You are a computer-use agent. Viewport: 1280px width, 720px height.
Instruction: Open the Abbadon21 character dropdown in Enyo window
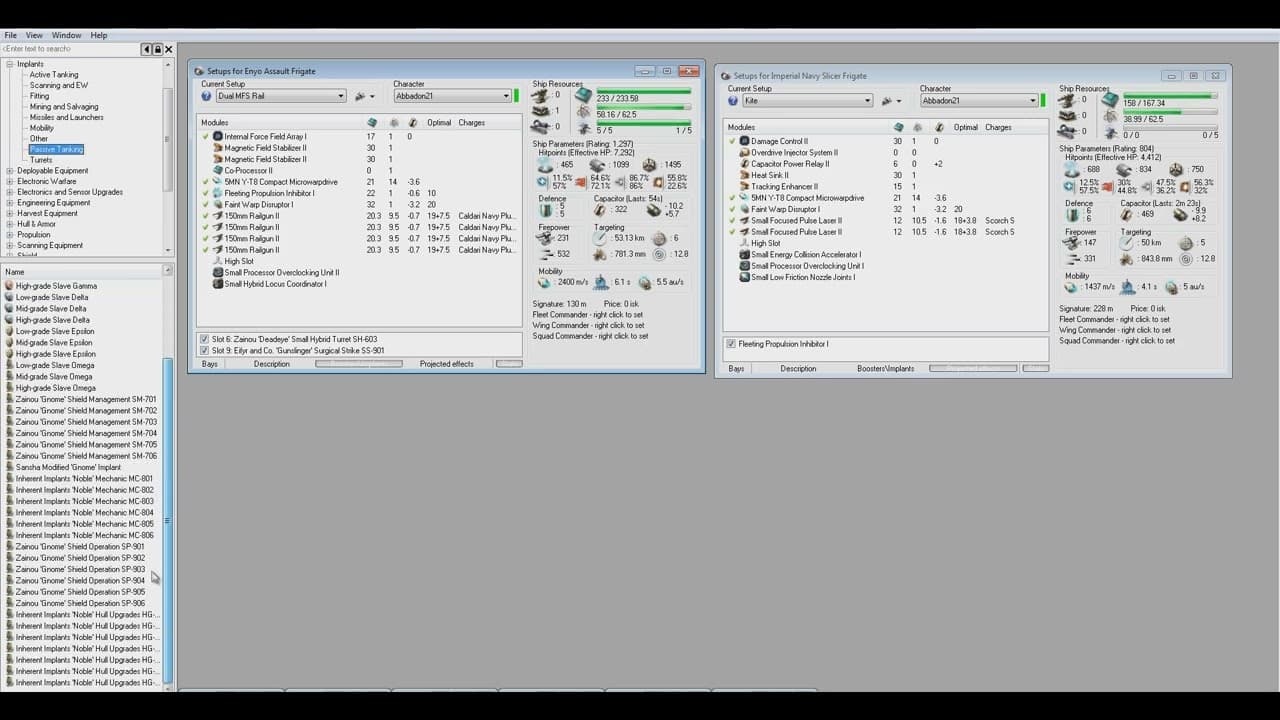pos(506,96)
